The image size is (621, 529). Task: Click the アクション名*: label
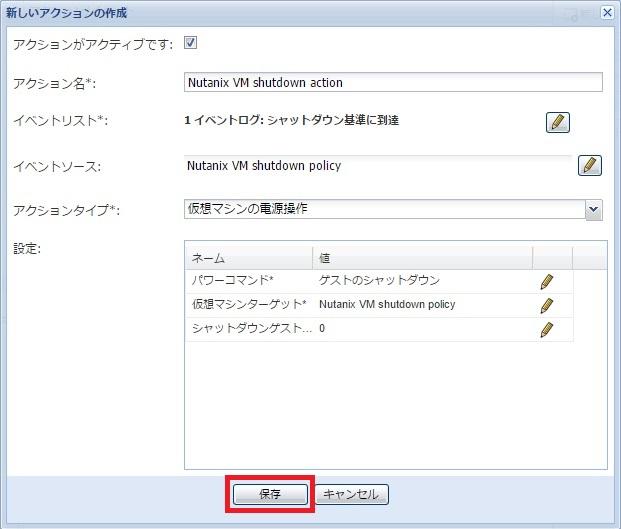coord(55,84)
